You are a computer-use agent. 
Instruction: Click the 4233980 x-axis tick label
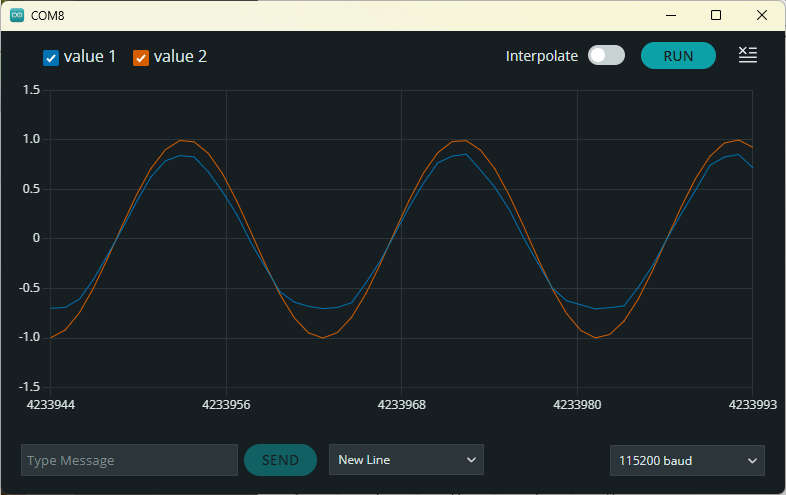[577, 405]
